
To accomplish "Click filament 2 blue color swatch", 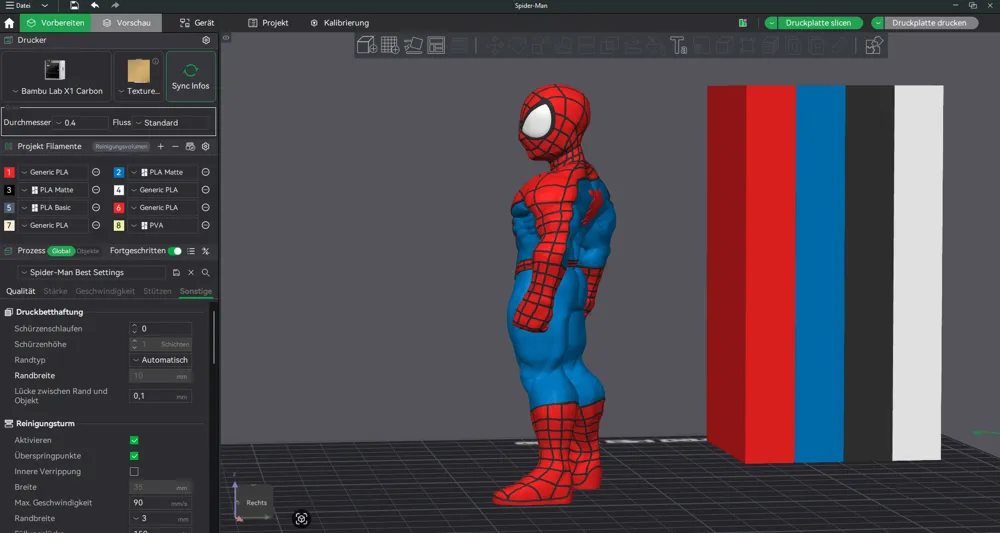I will click(119, 172).
